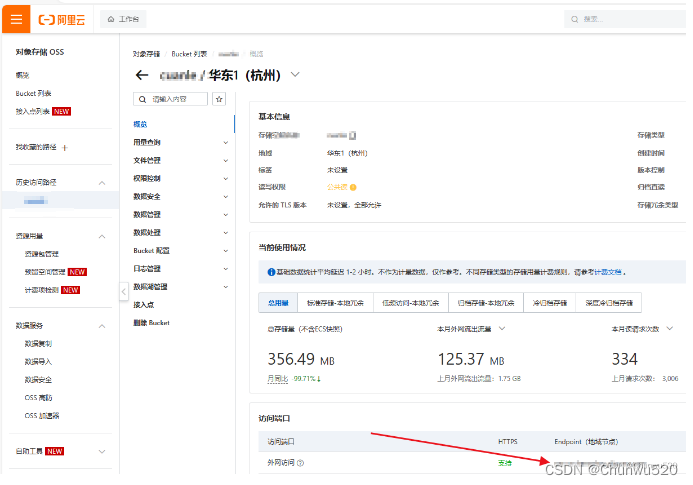The width and height of the screenshot is (693, 485).
Task: Click the 月同比 label
Action: click(278, 379)
